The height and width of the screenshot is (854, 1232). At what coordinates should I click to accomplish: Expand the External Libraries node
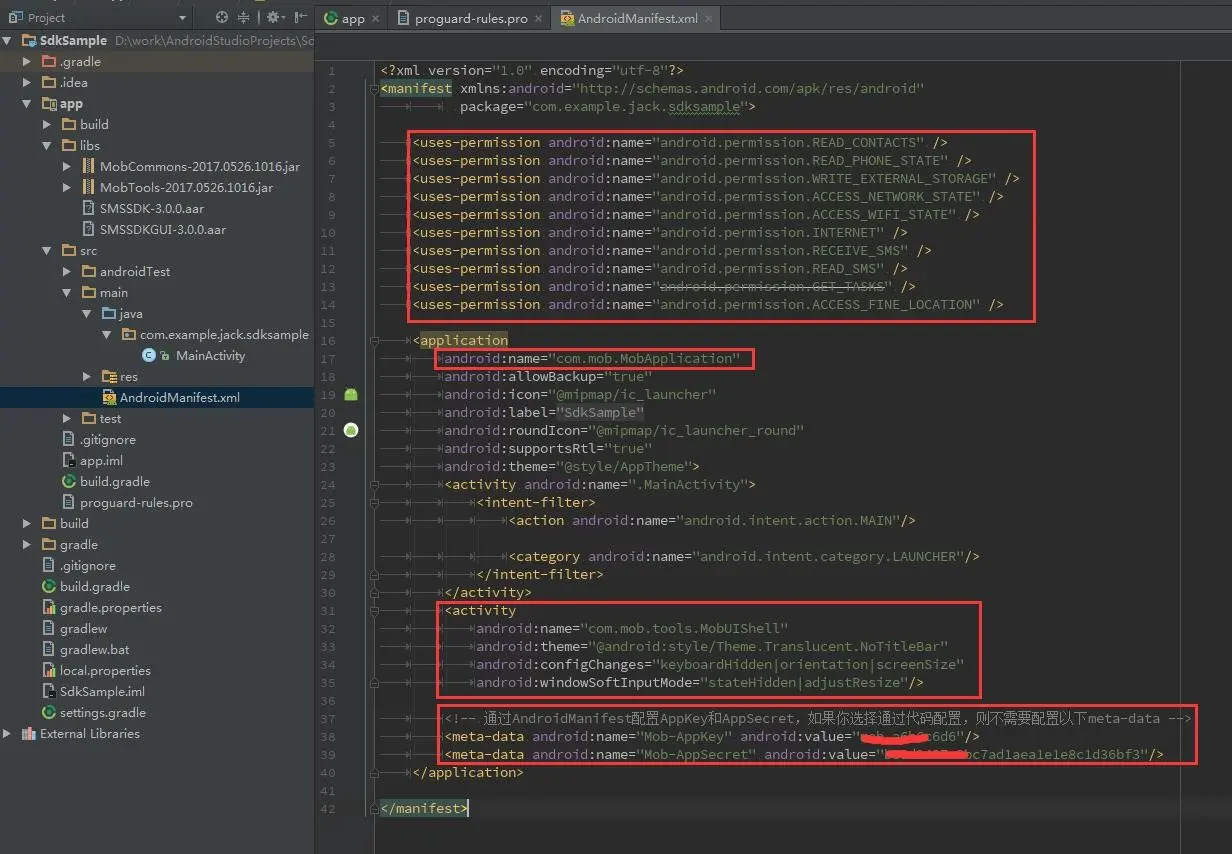[9, 733]
